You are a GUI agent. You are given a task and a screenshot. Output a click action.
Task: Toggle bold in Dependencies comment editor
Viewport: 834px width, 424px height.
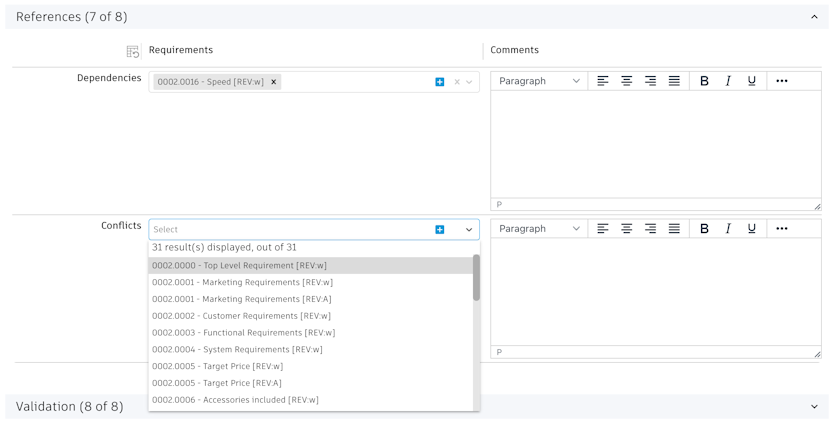(x=705, y=81)
